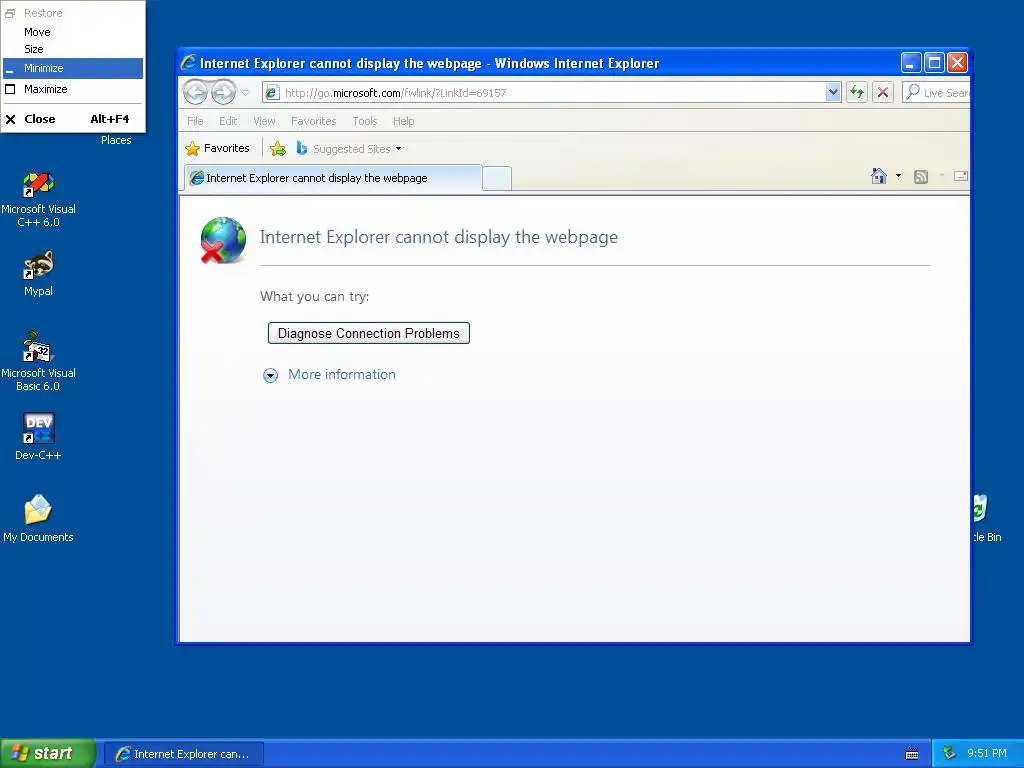
Task: Click Internet Explorer taskbar button
Action: coord(184,754)
